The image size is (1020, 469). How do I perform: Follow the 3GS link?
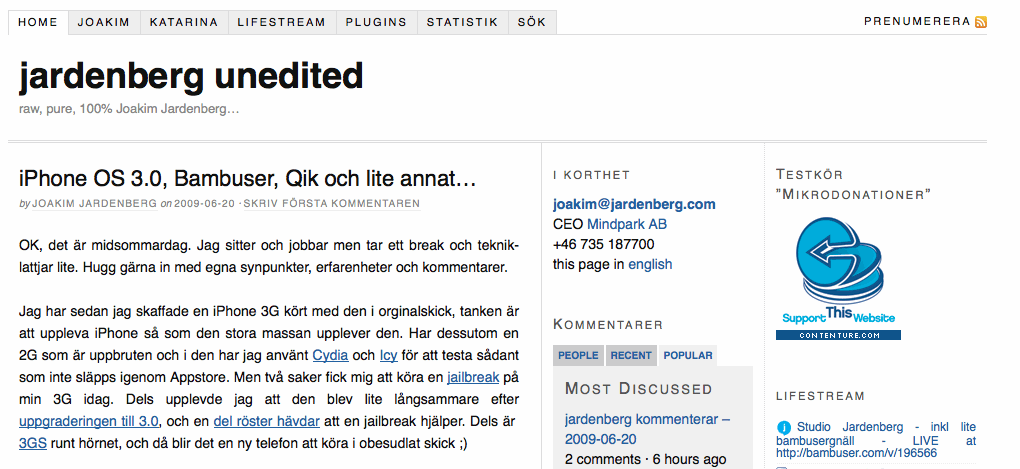click(33, 444)
